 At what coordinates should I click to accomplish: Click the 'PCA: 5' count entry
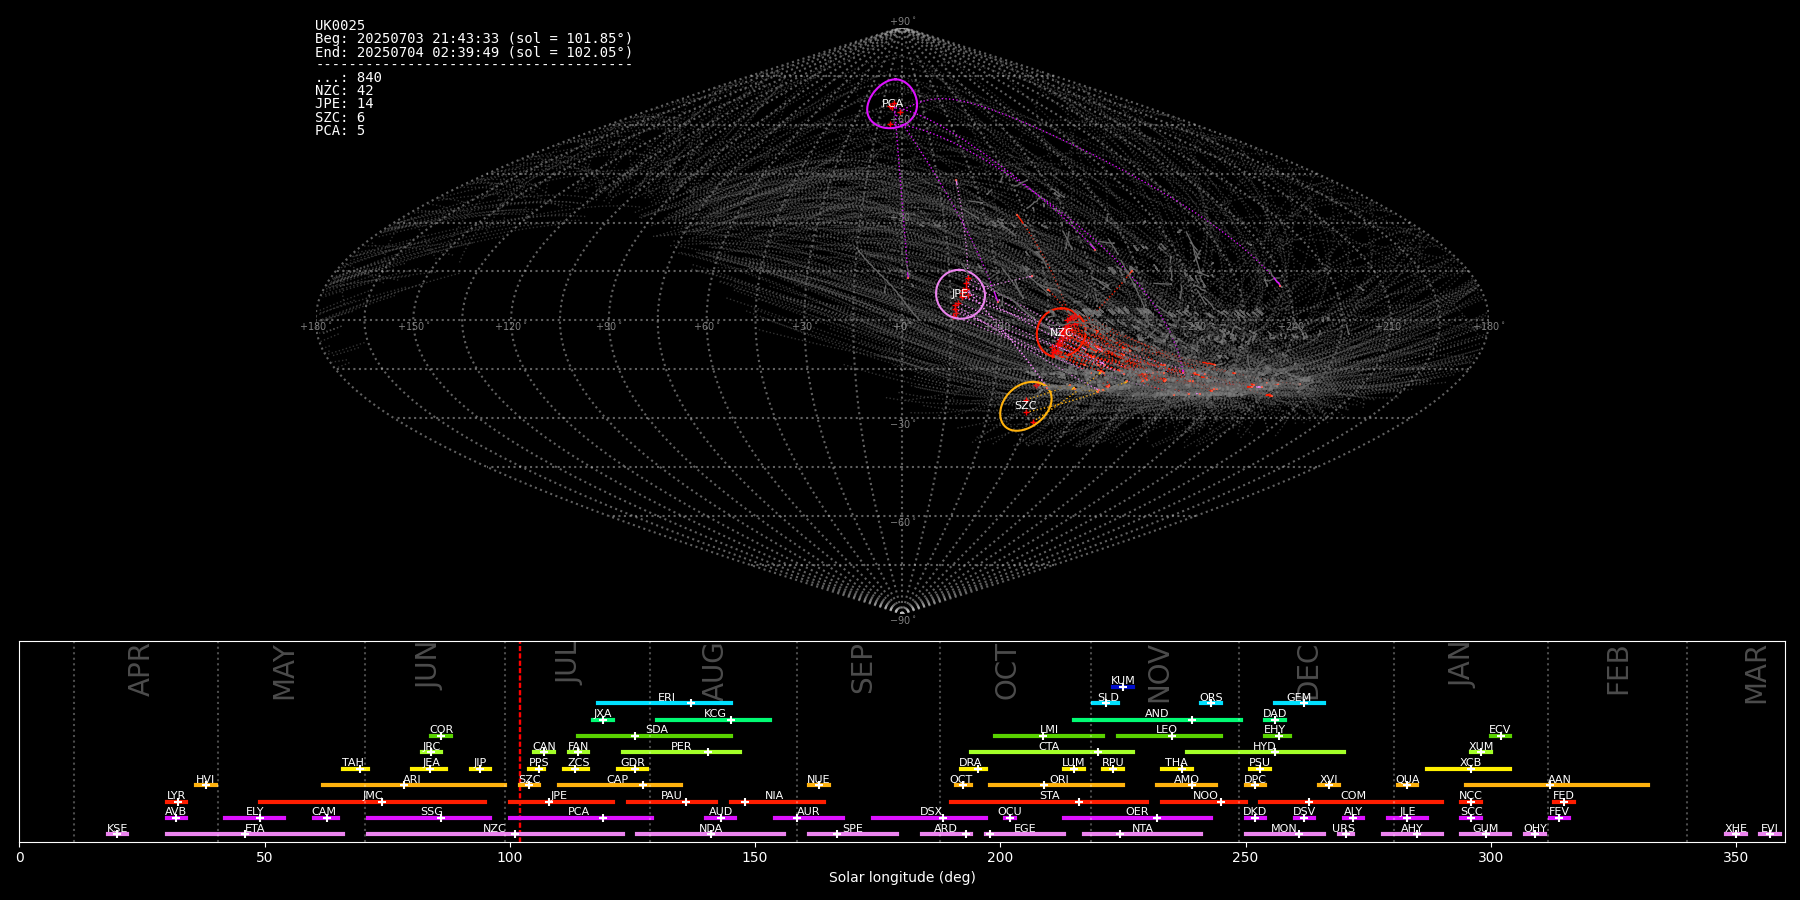[340, 131]
